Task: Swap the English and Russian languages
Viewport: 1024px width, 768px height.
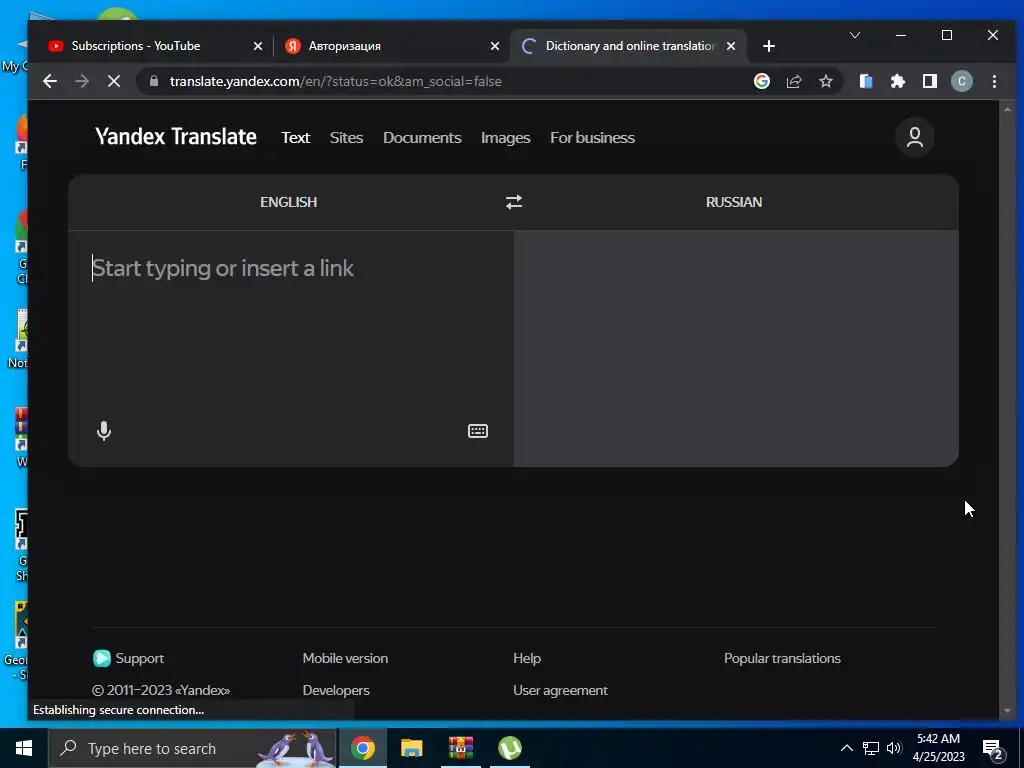Action: tap(514, 202)
